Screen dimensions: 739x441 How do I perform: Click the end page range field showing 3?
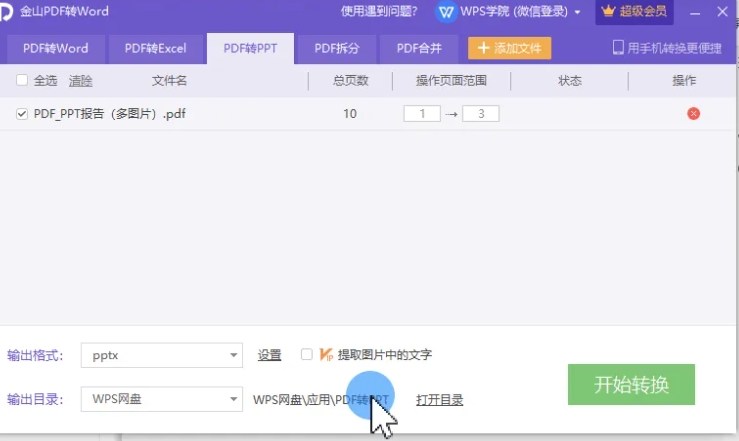pos(481,114)
